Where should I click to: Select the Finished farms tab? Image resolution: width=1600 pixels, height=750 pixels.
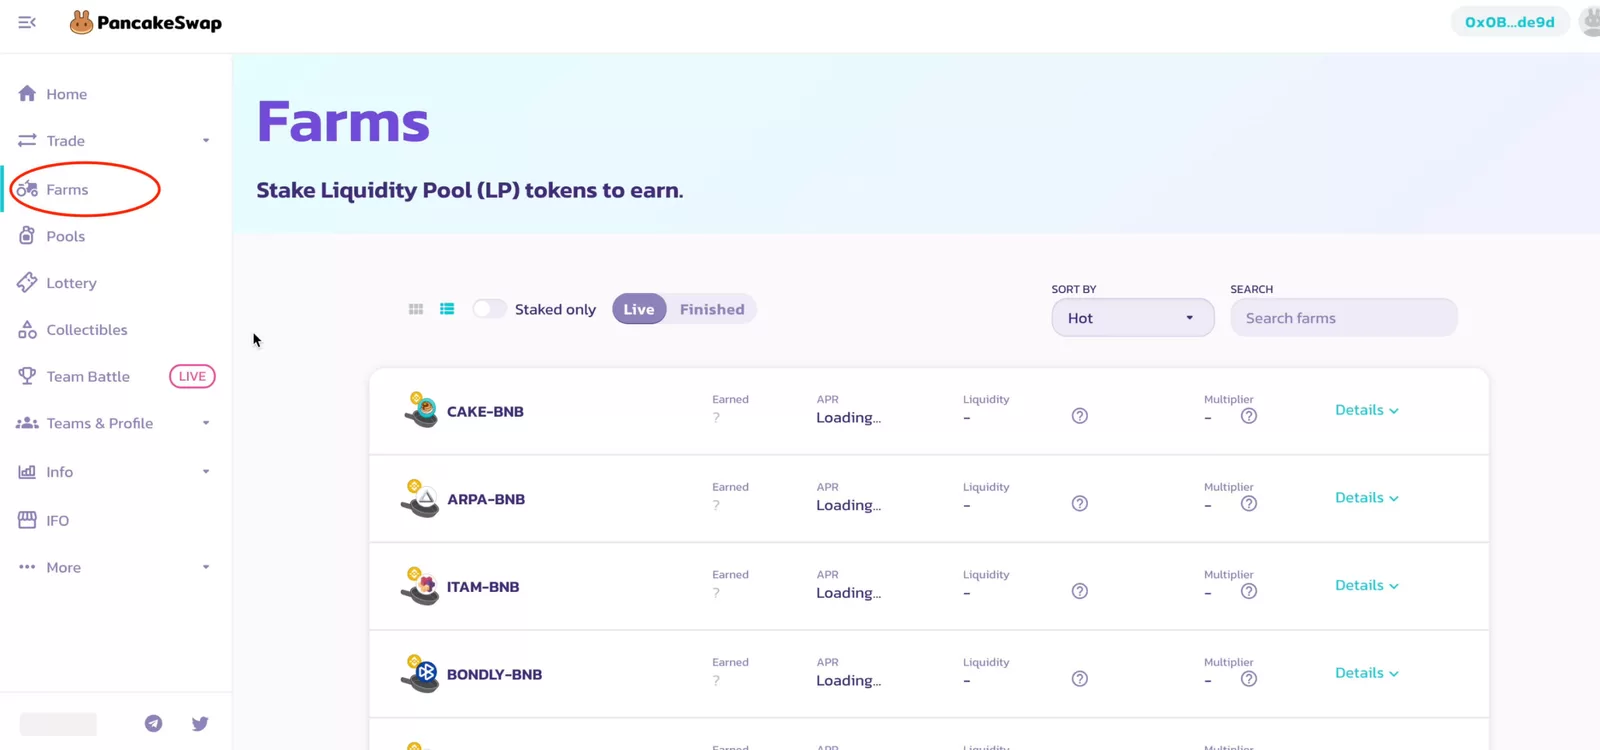coord(712,309)
